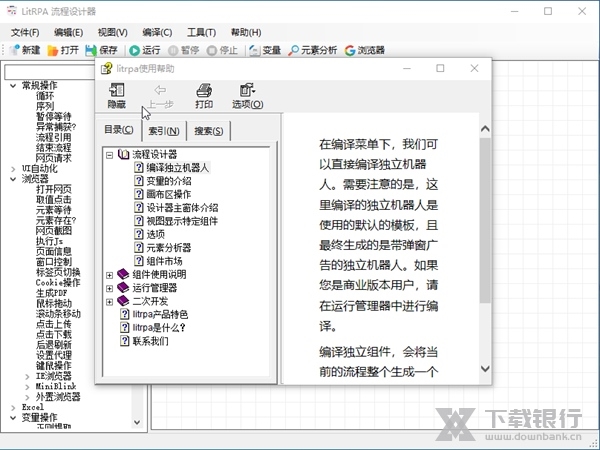600x450 pixels.
Task: Click the litrpa使用帮助 title icon
Action: point(106,68)
